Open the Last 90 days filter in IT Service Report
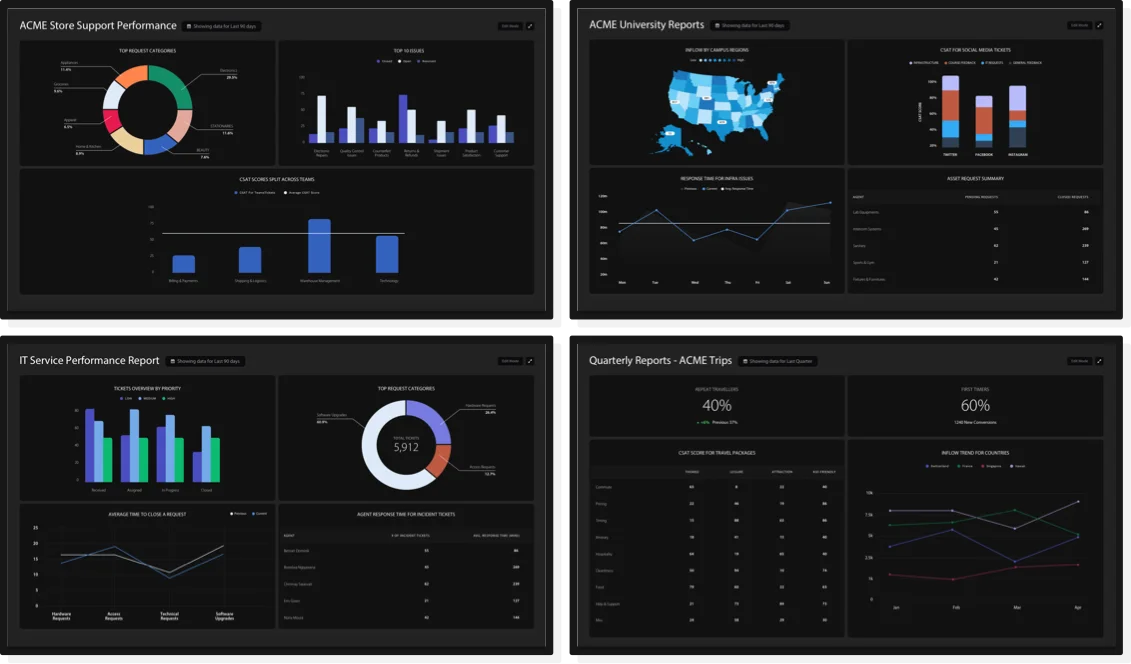 coord(206,361)
